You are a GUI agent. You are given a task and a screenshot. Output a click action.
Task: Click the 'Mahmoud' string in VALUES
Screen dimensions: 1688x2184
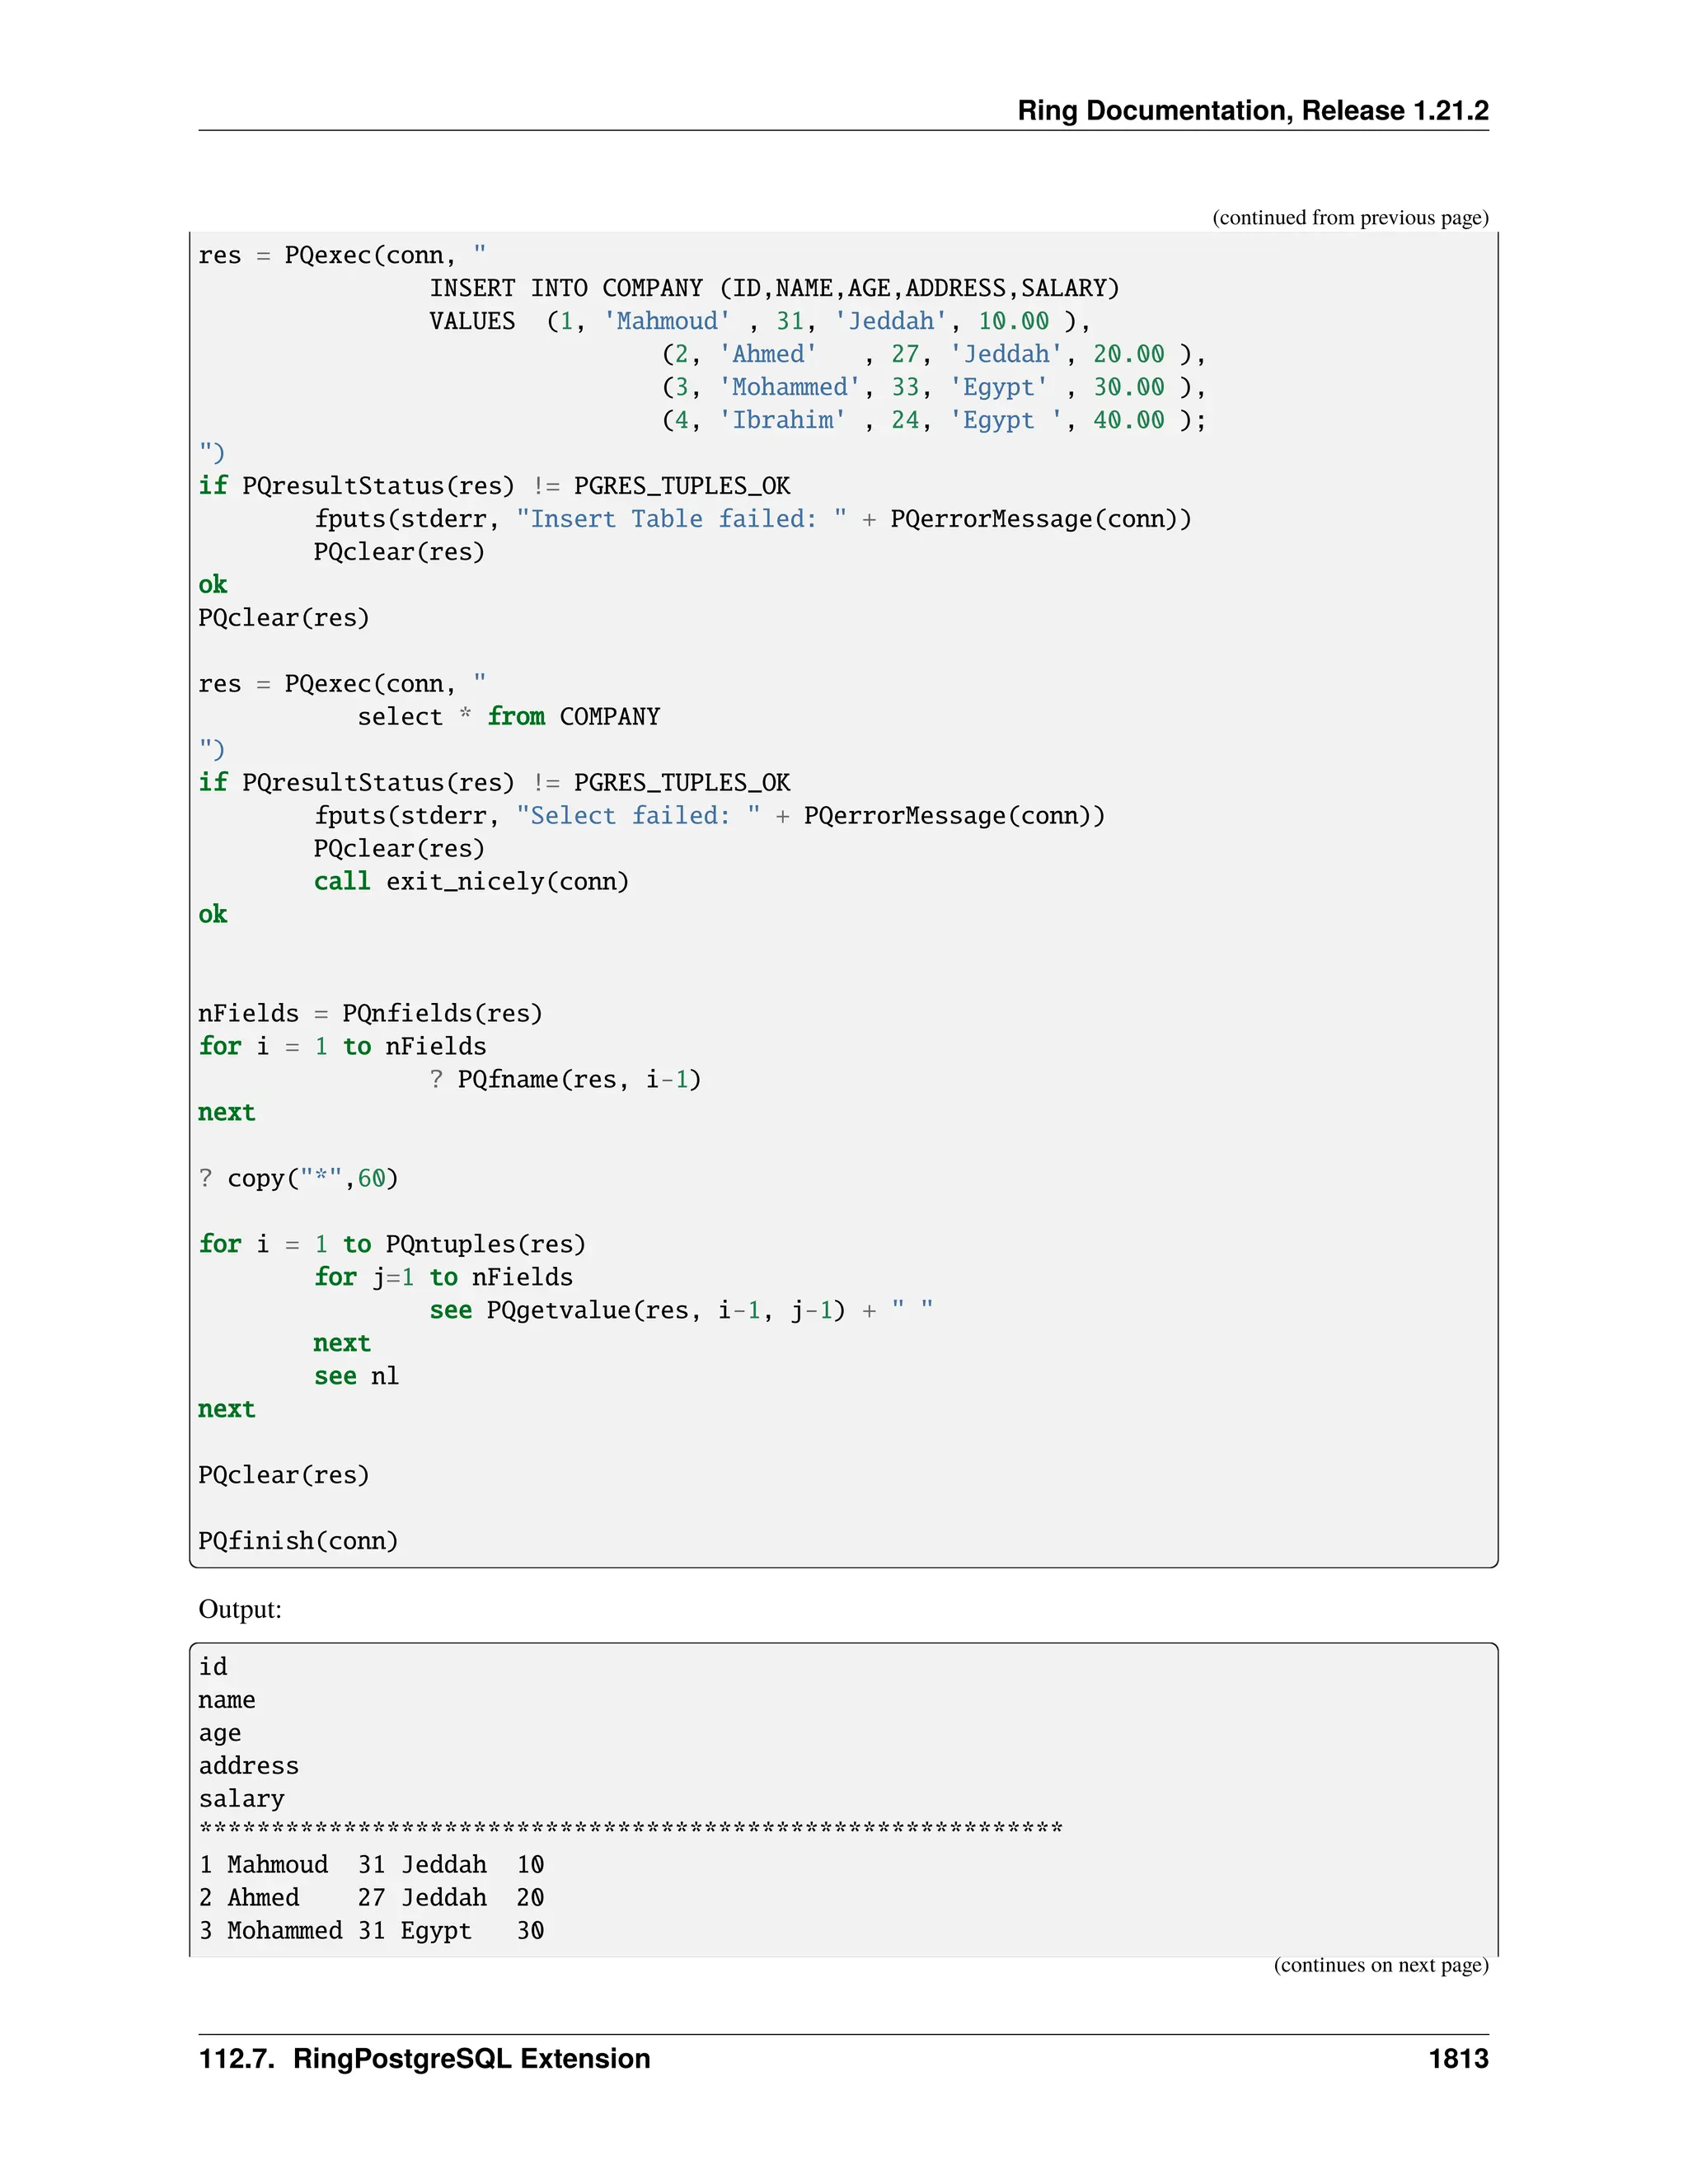(x=667, y=321)
